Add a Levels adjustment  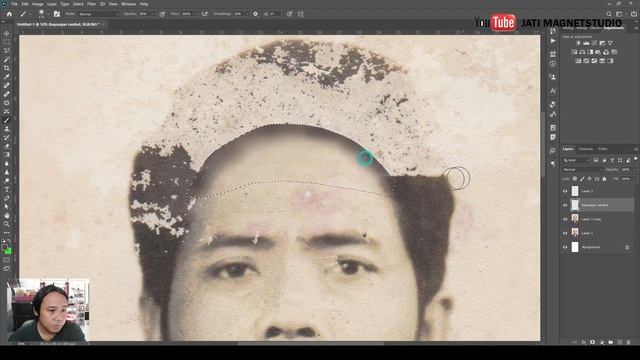tap(586, 43)
